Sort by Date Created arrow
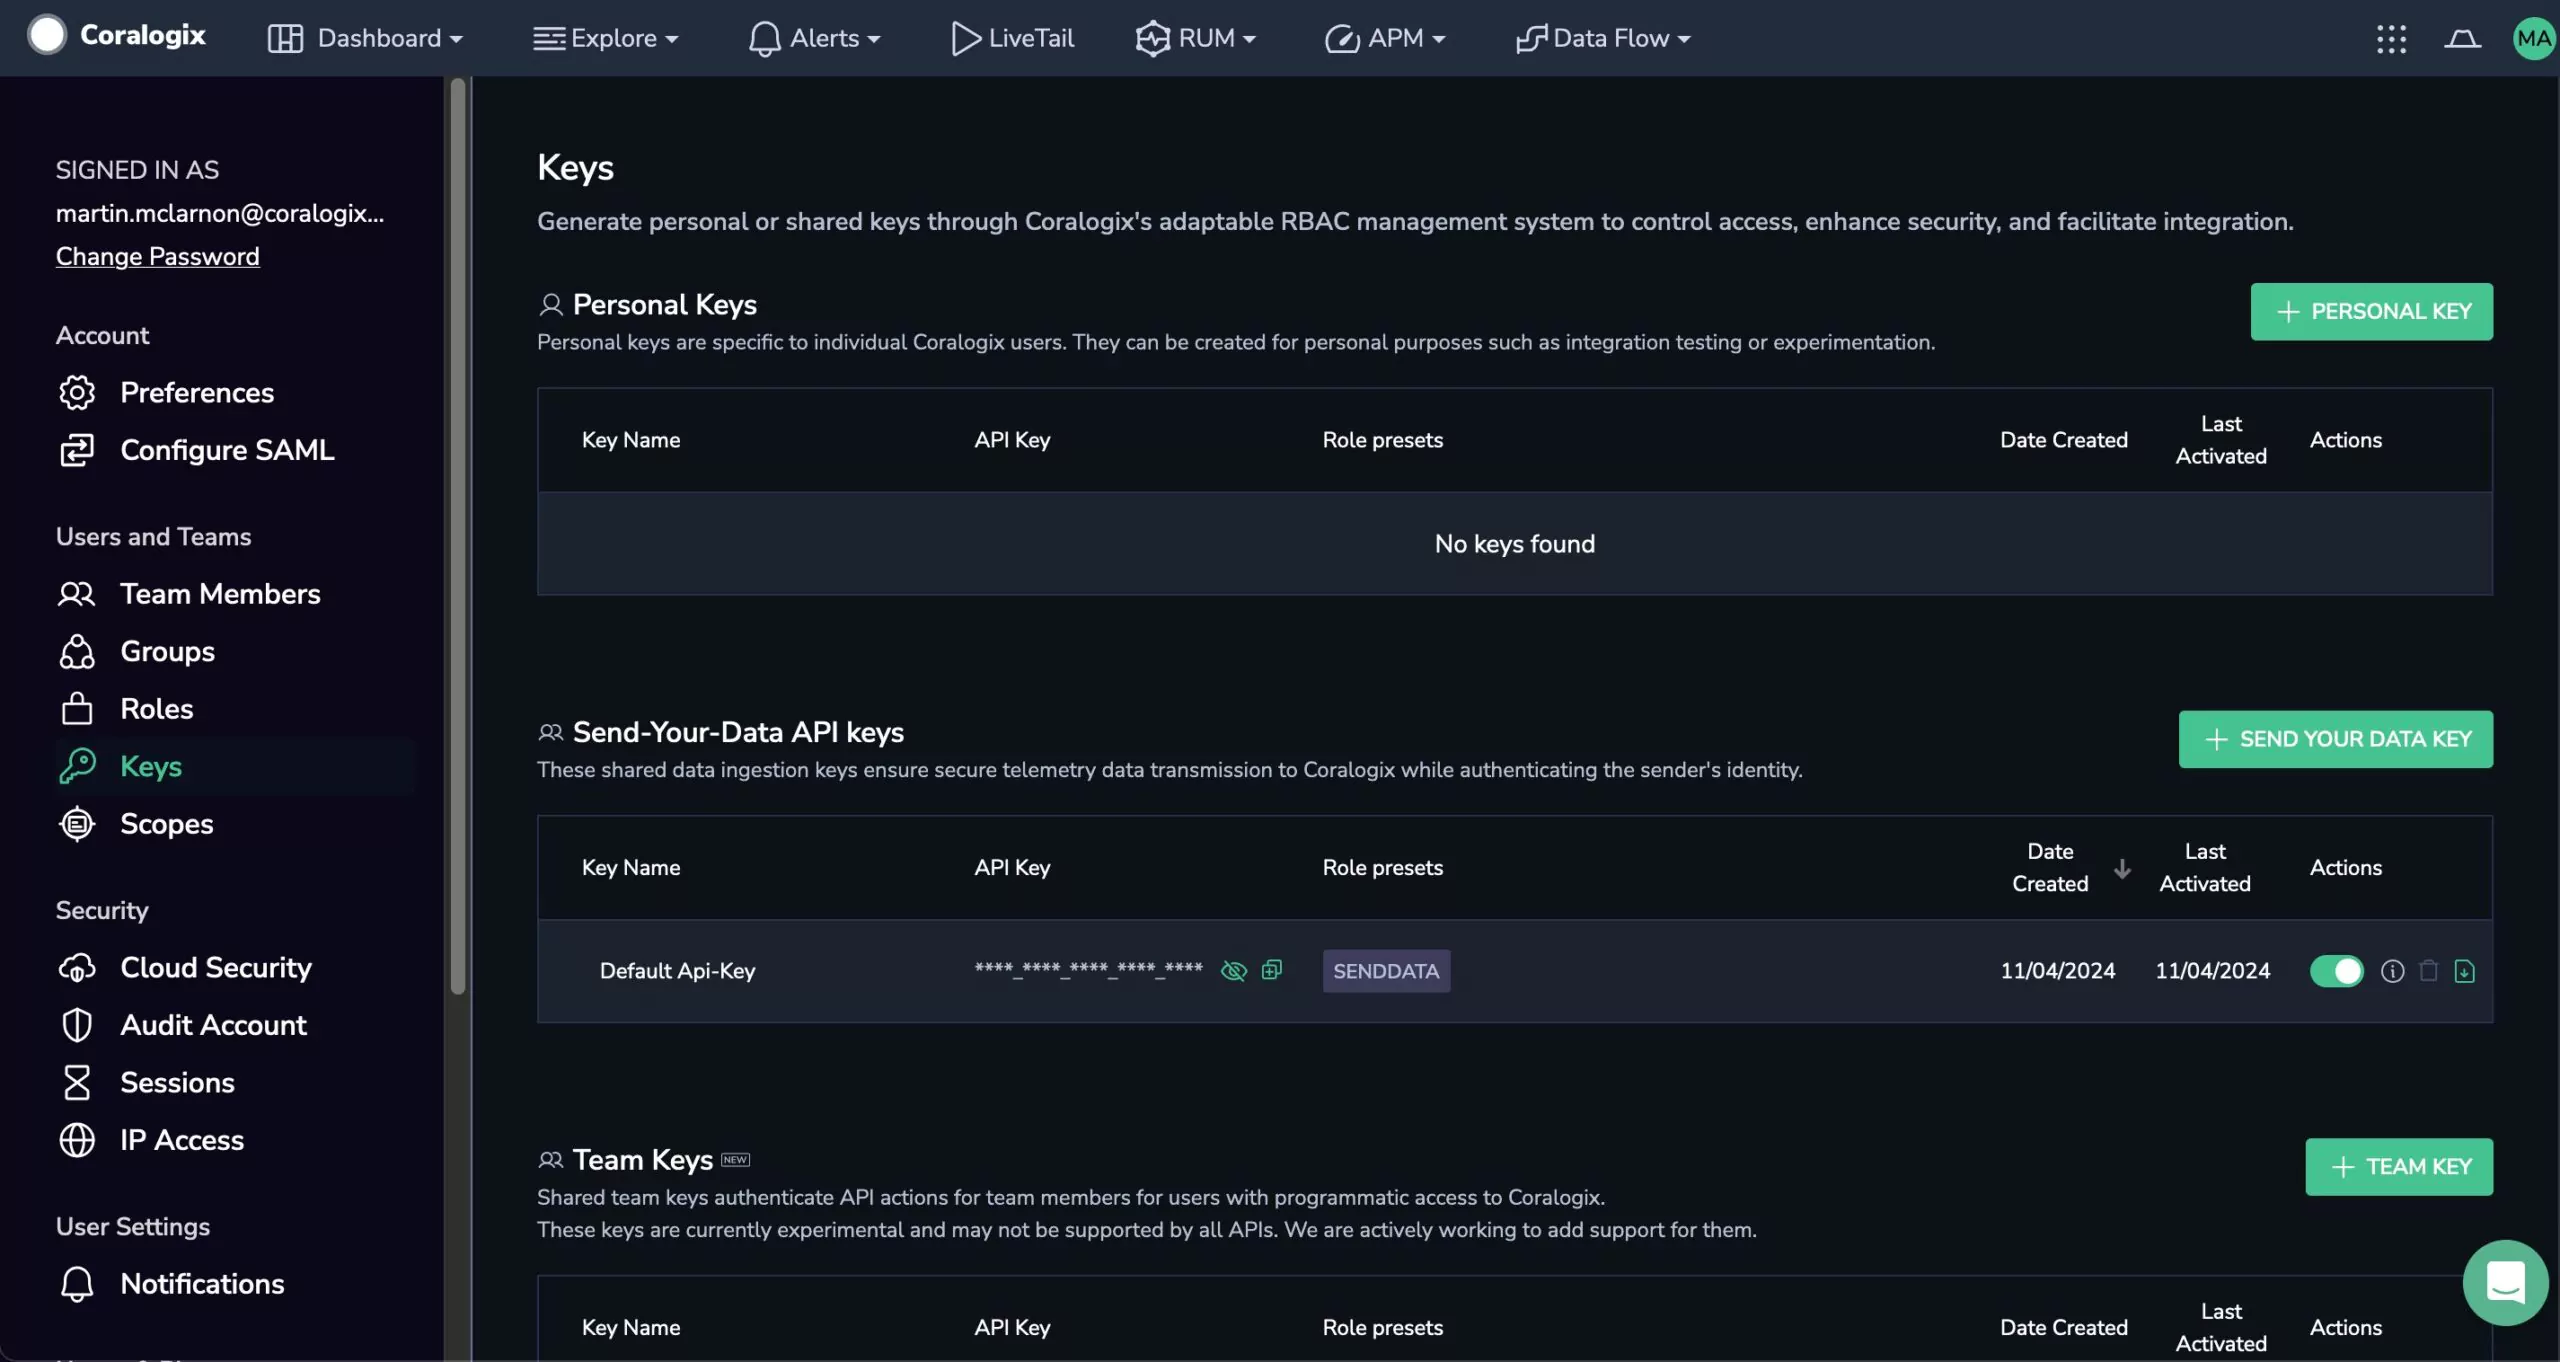Viewport: 2560px width, 1362px height. coord(2122,869)
